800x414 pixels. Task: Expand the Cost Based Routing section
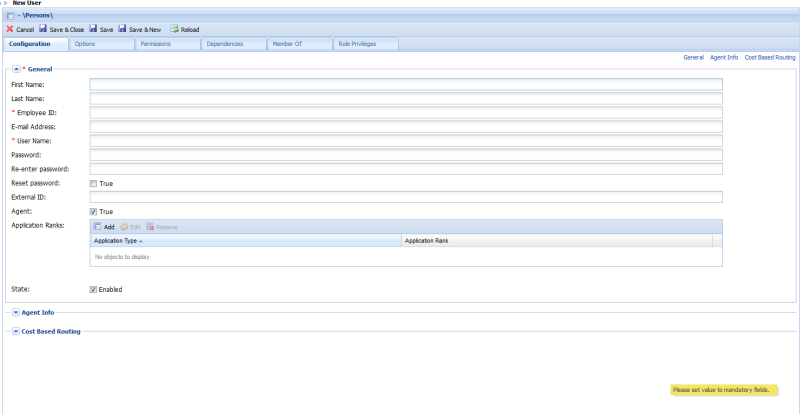pyautogui.click(x=16, y=331)
